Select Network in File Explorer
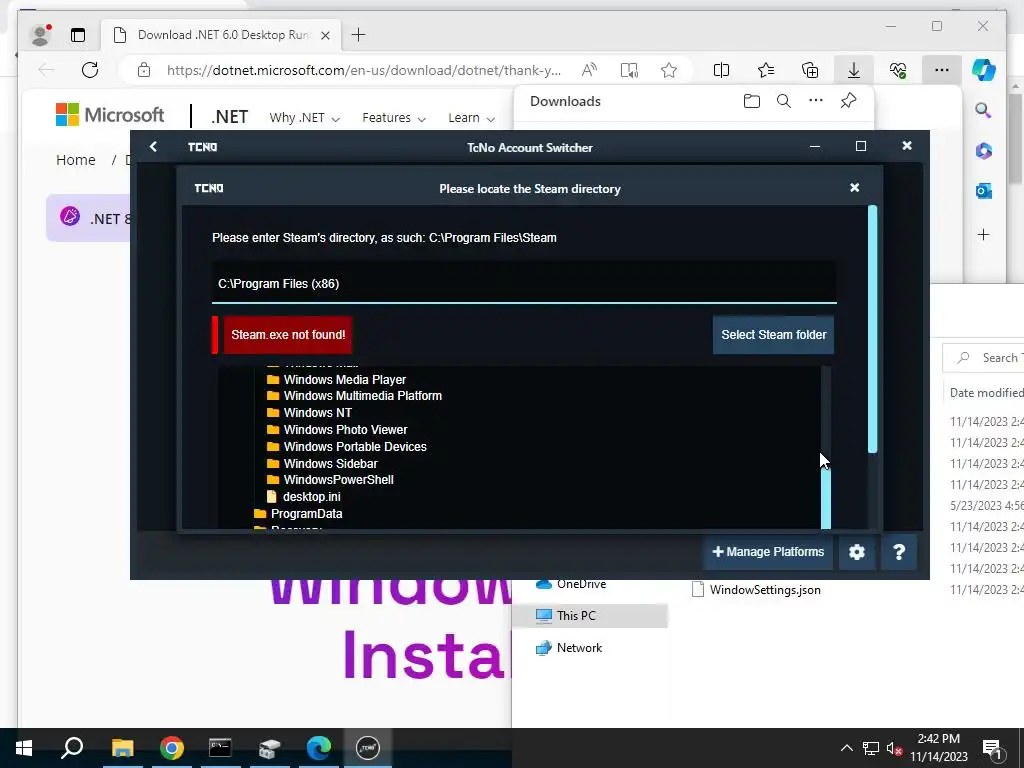 569,648
